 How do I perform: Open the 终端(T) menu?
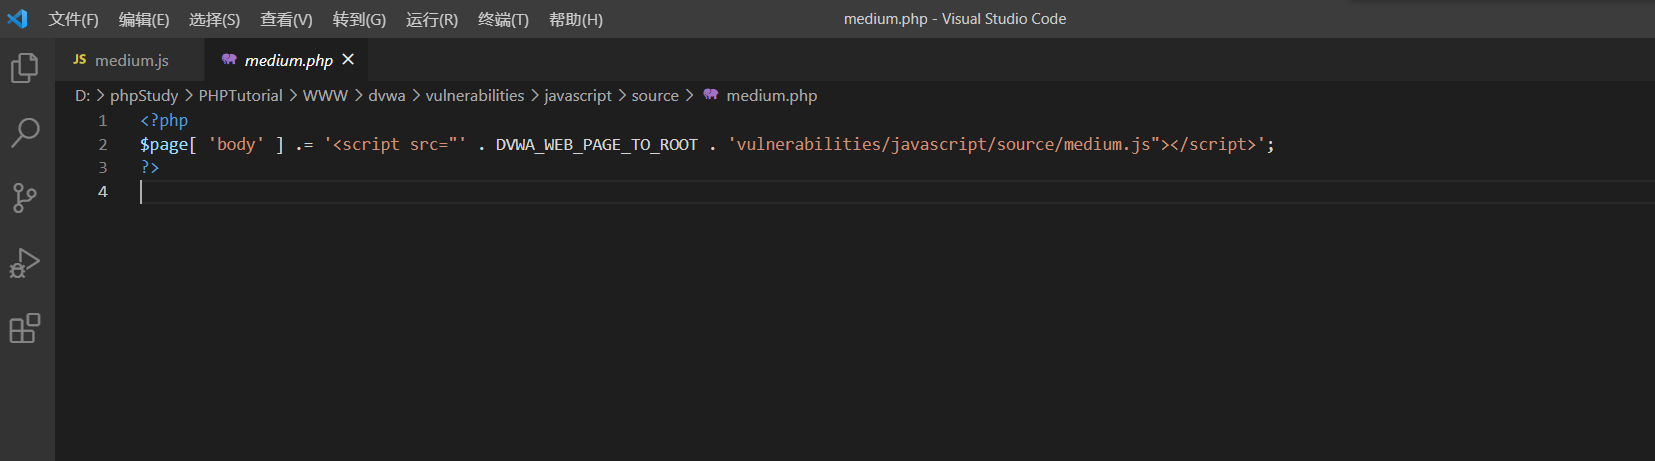pyautogui.click(x=503, y=20)
